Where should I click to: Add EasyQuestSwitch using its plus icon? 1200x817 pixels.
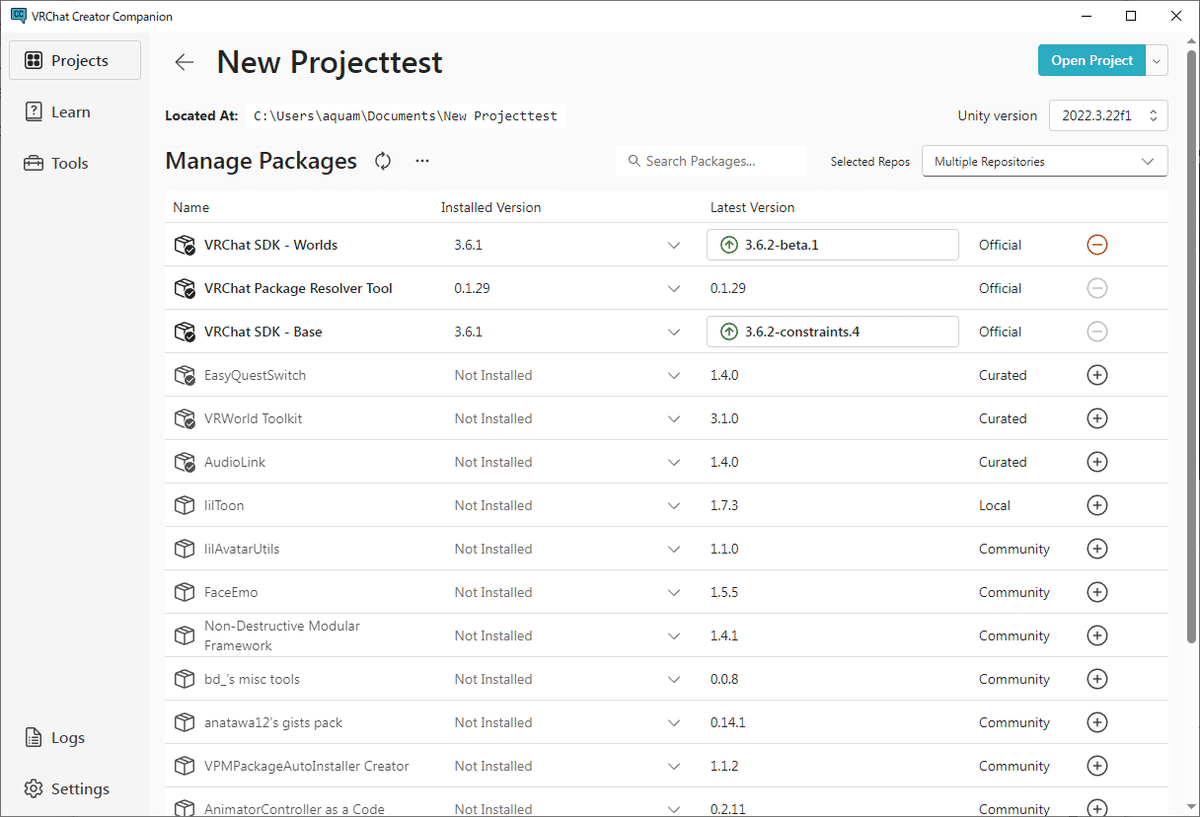point(1097,375)
